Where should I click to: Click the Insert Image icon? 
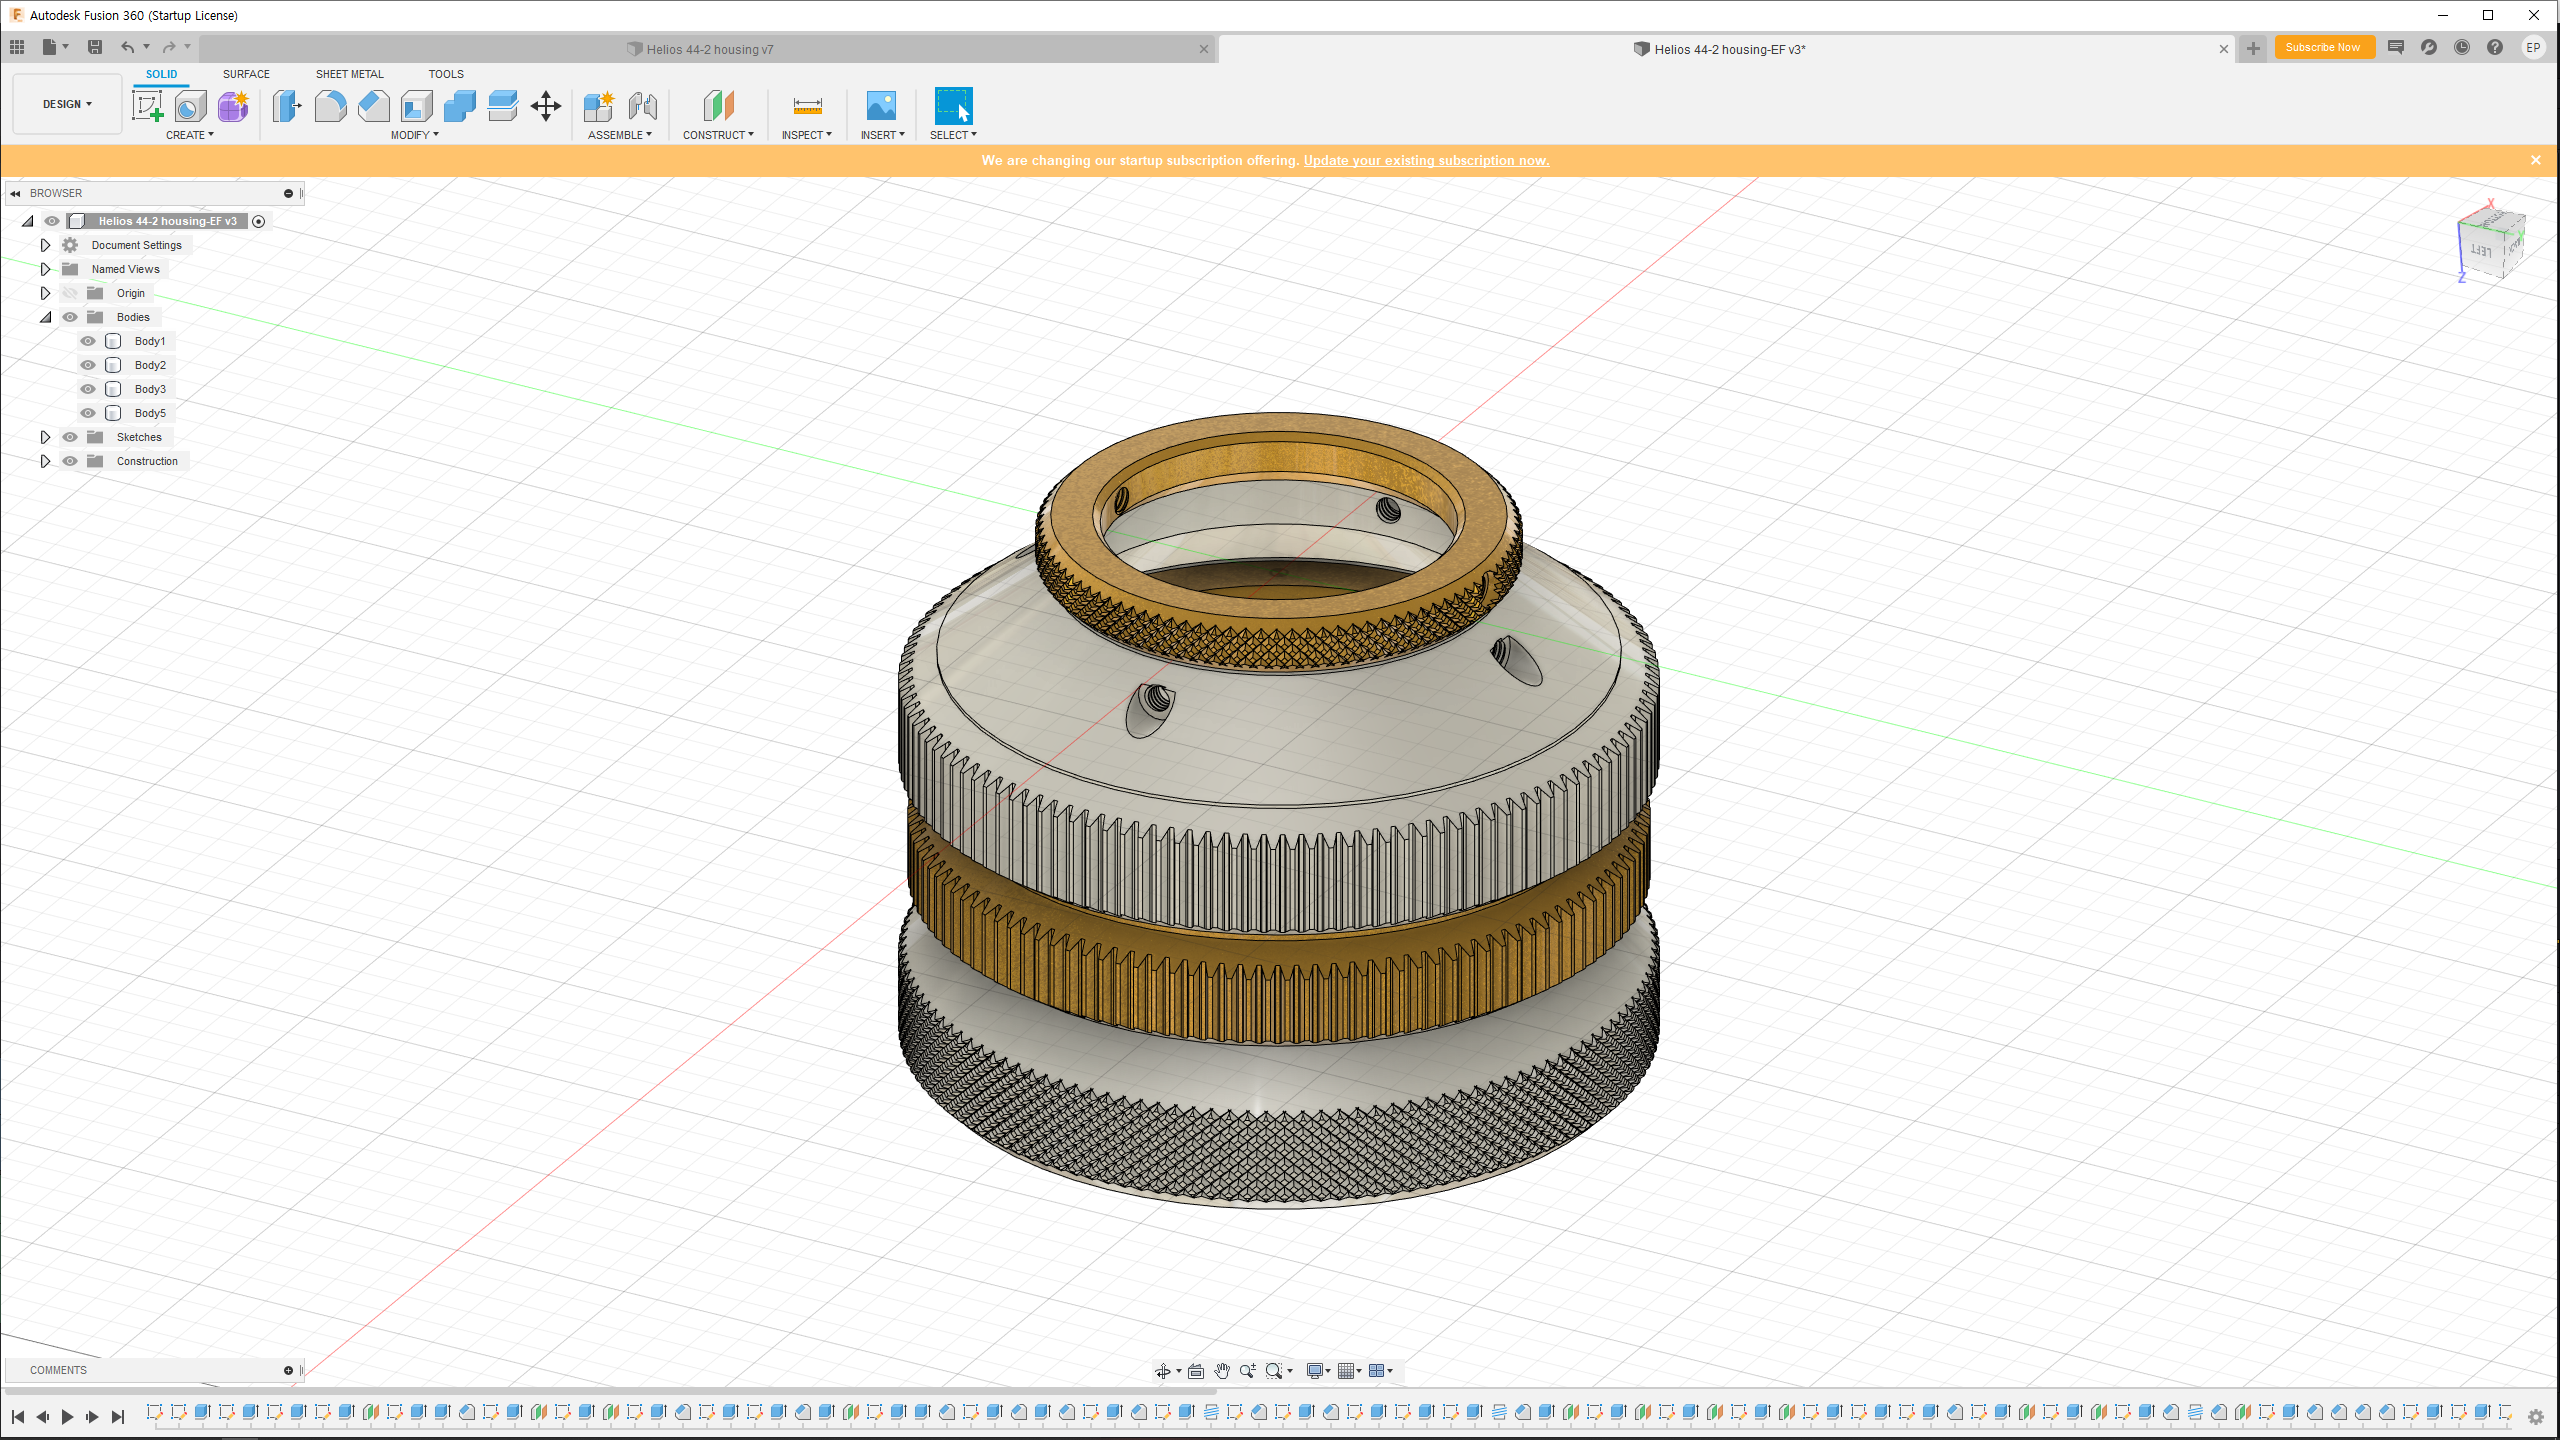(881, 106)
